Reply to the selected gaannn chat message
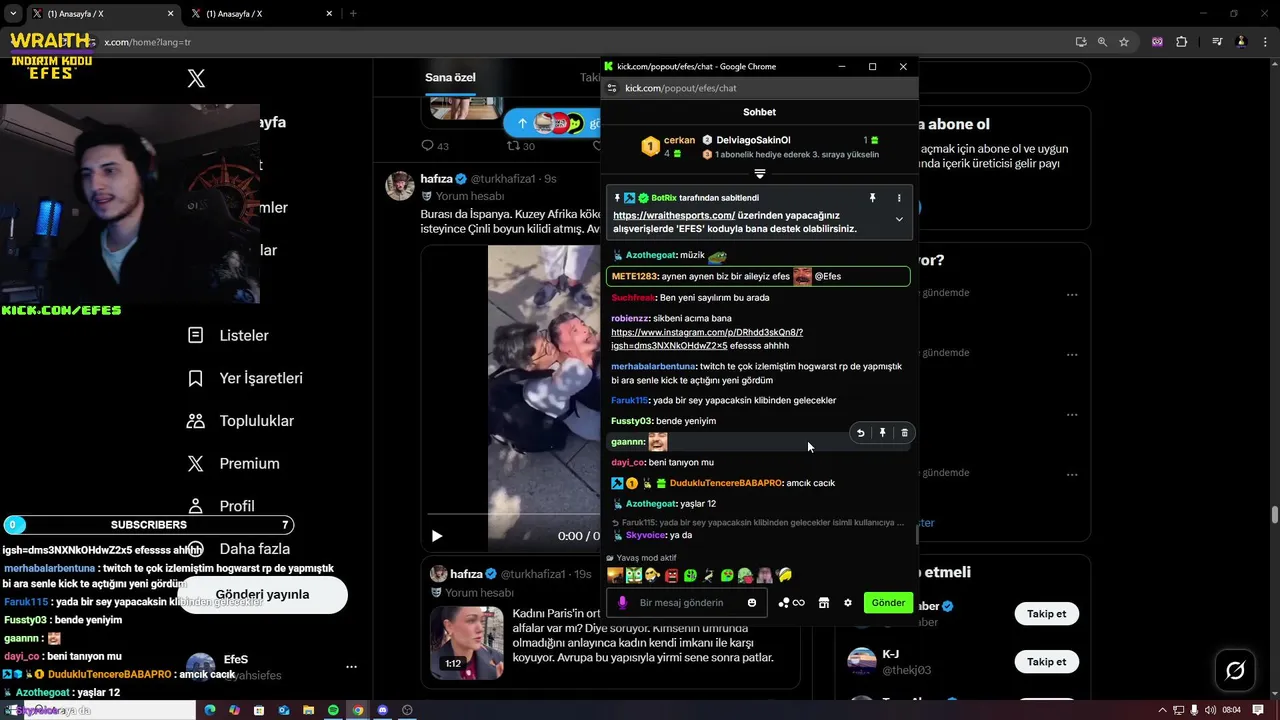The height and width of the screenshot is (720, 1280). click(860, 433)
